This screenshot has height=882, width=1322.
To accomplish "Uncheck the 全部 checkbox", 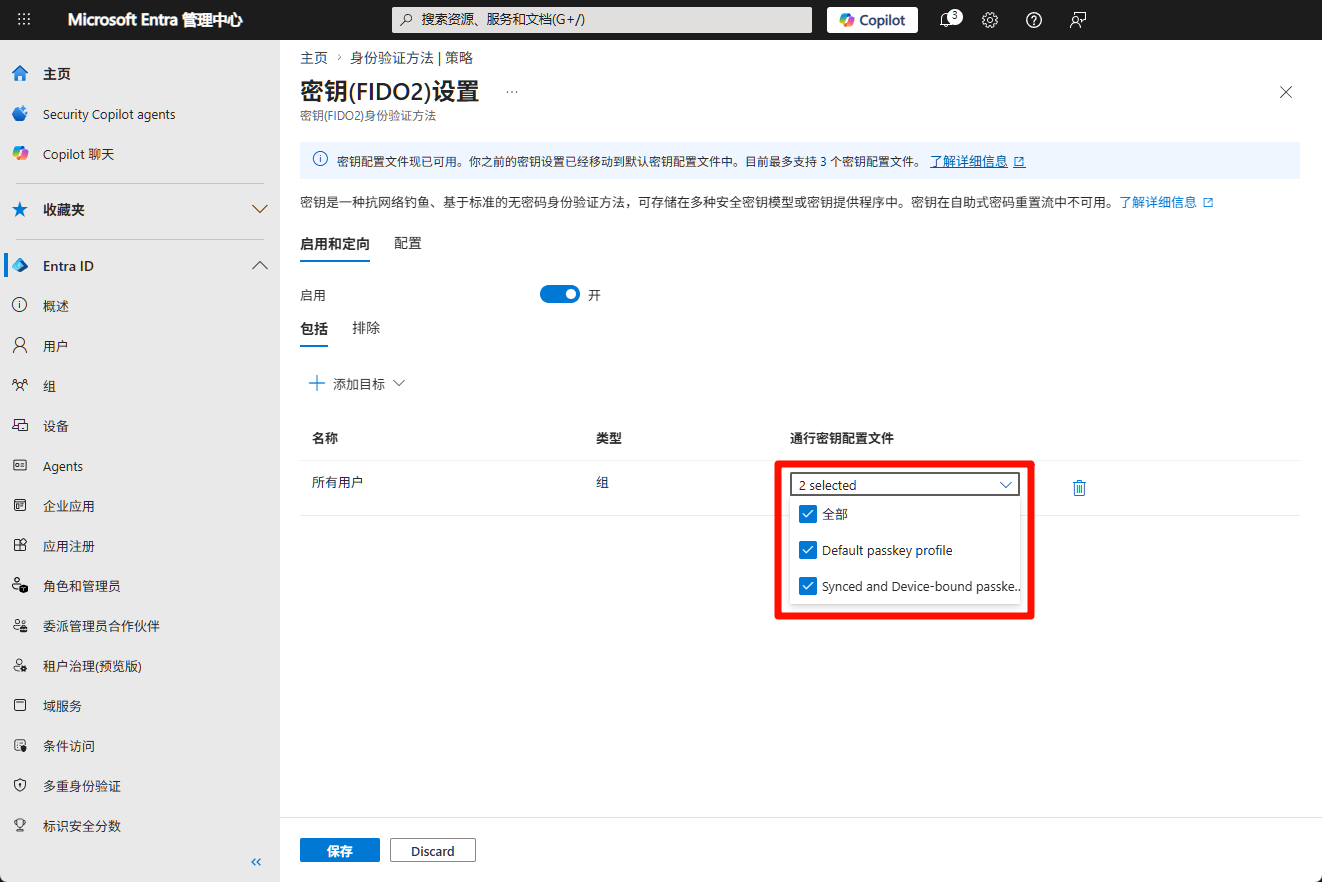I will 808,514.
